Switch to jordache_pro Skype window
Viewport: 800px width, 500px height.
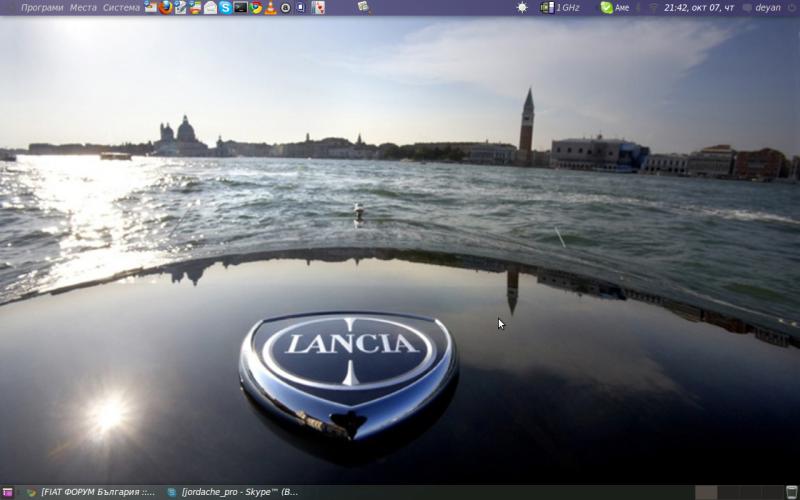click(x=233, y=492)
